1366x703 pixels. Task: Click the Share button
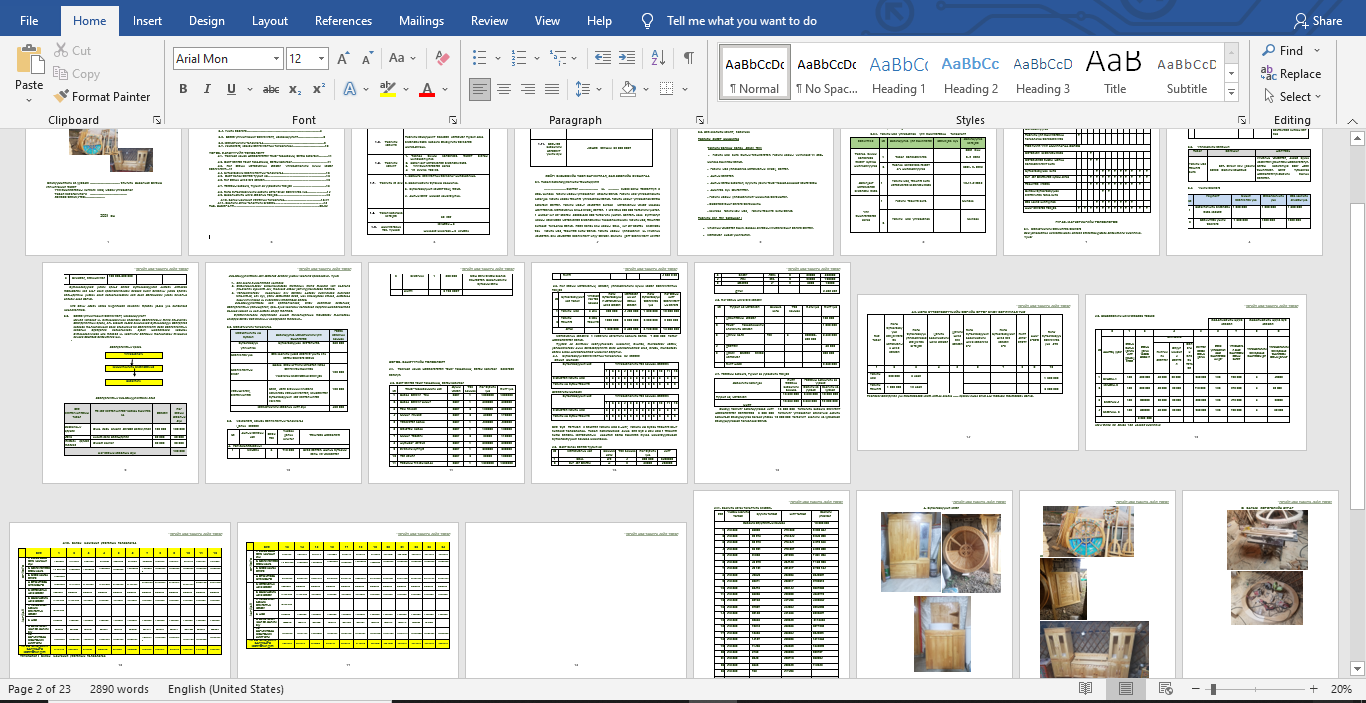pos(1317,21)
